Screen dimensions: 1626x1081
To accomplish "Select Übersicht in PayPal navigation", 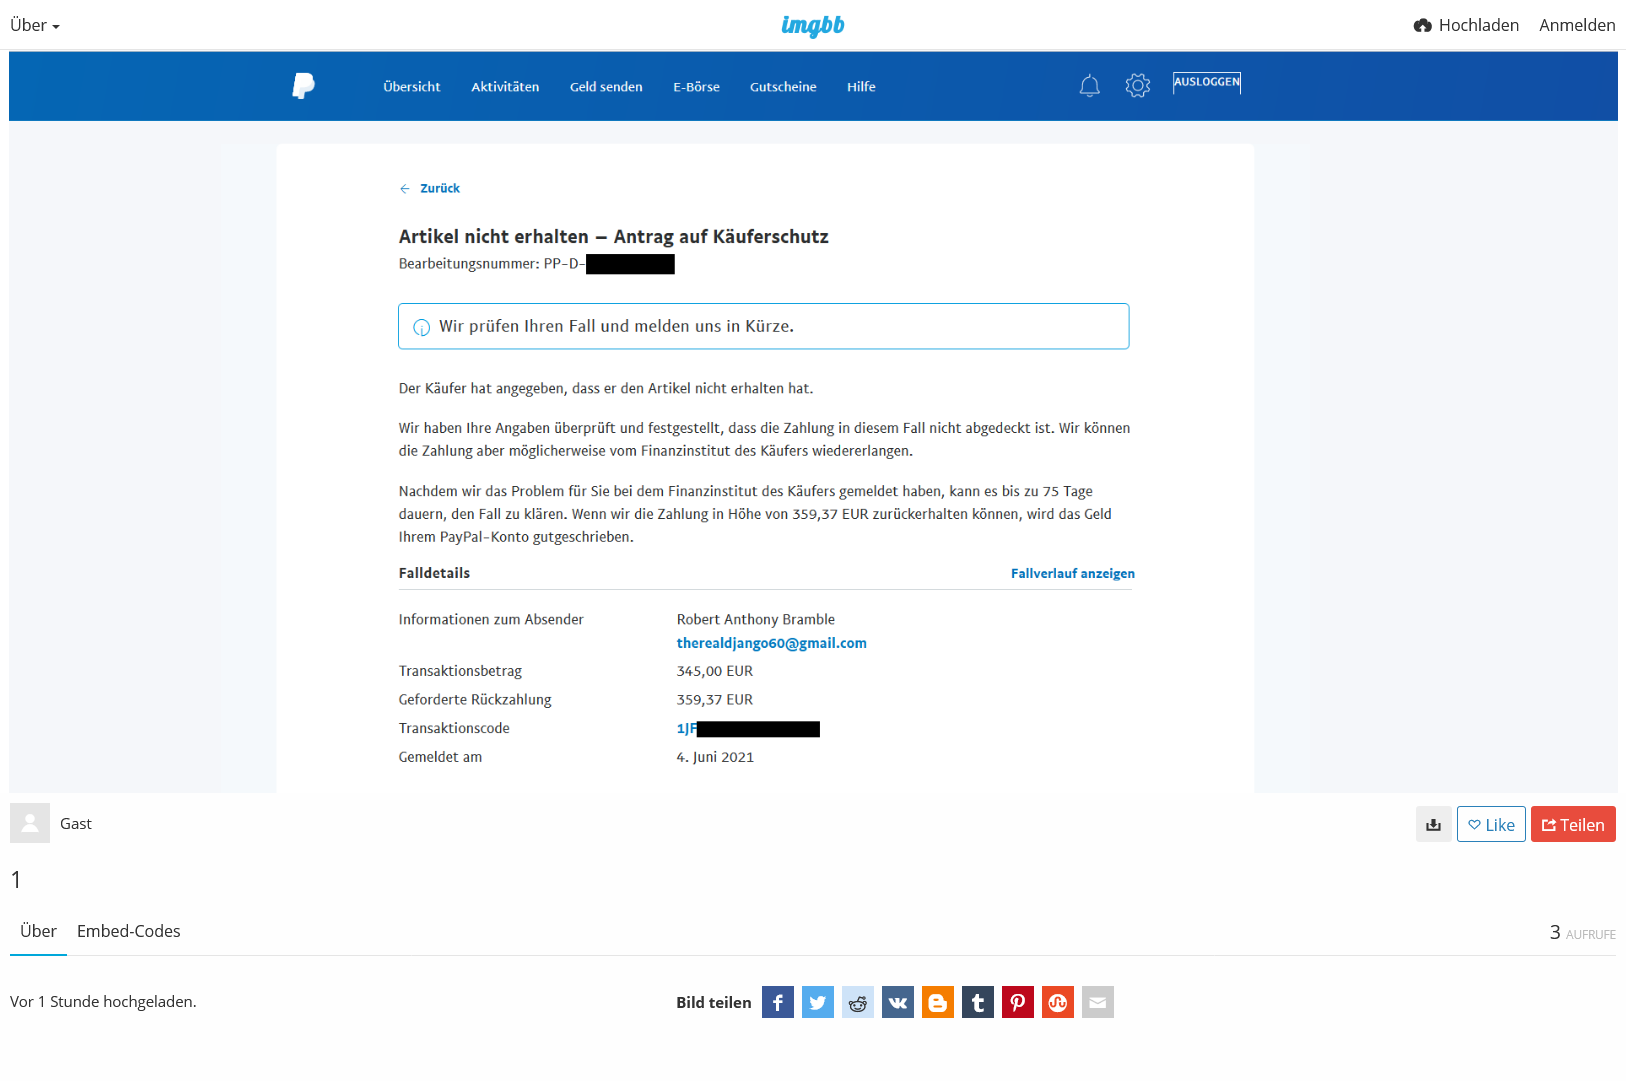I will (412, 87).
